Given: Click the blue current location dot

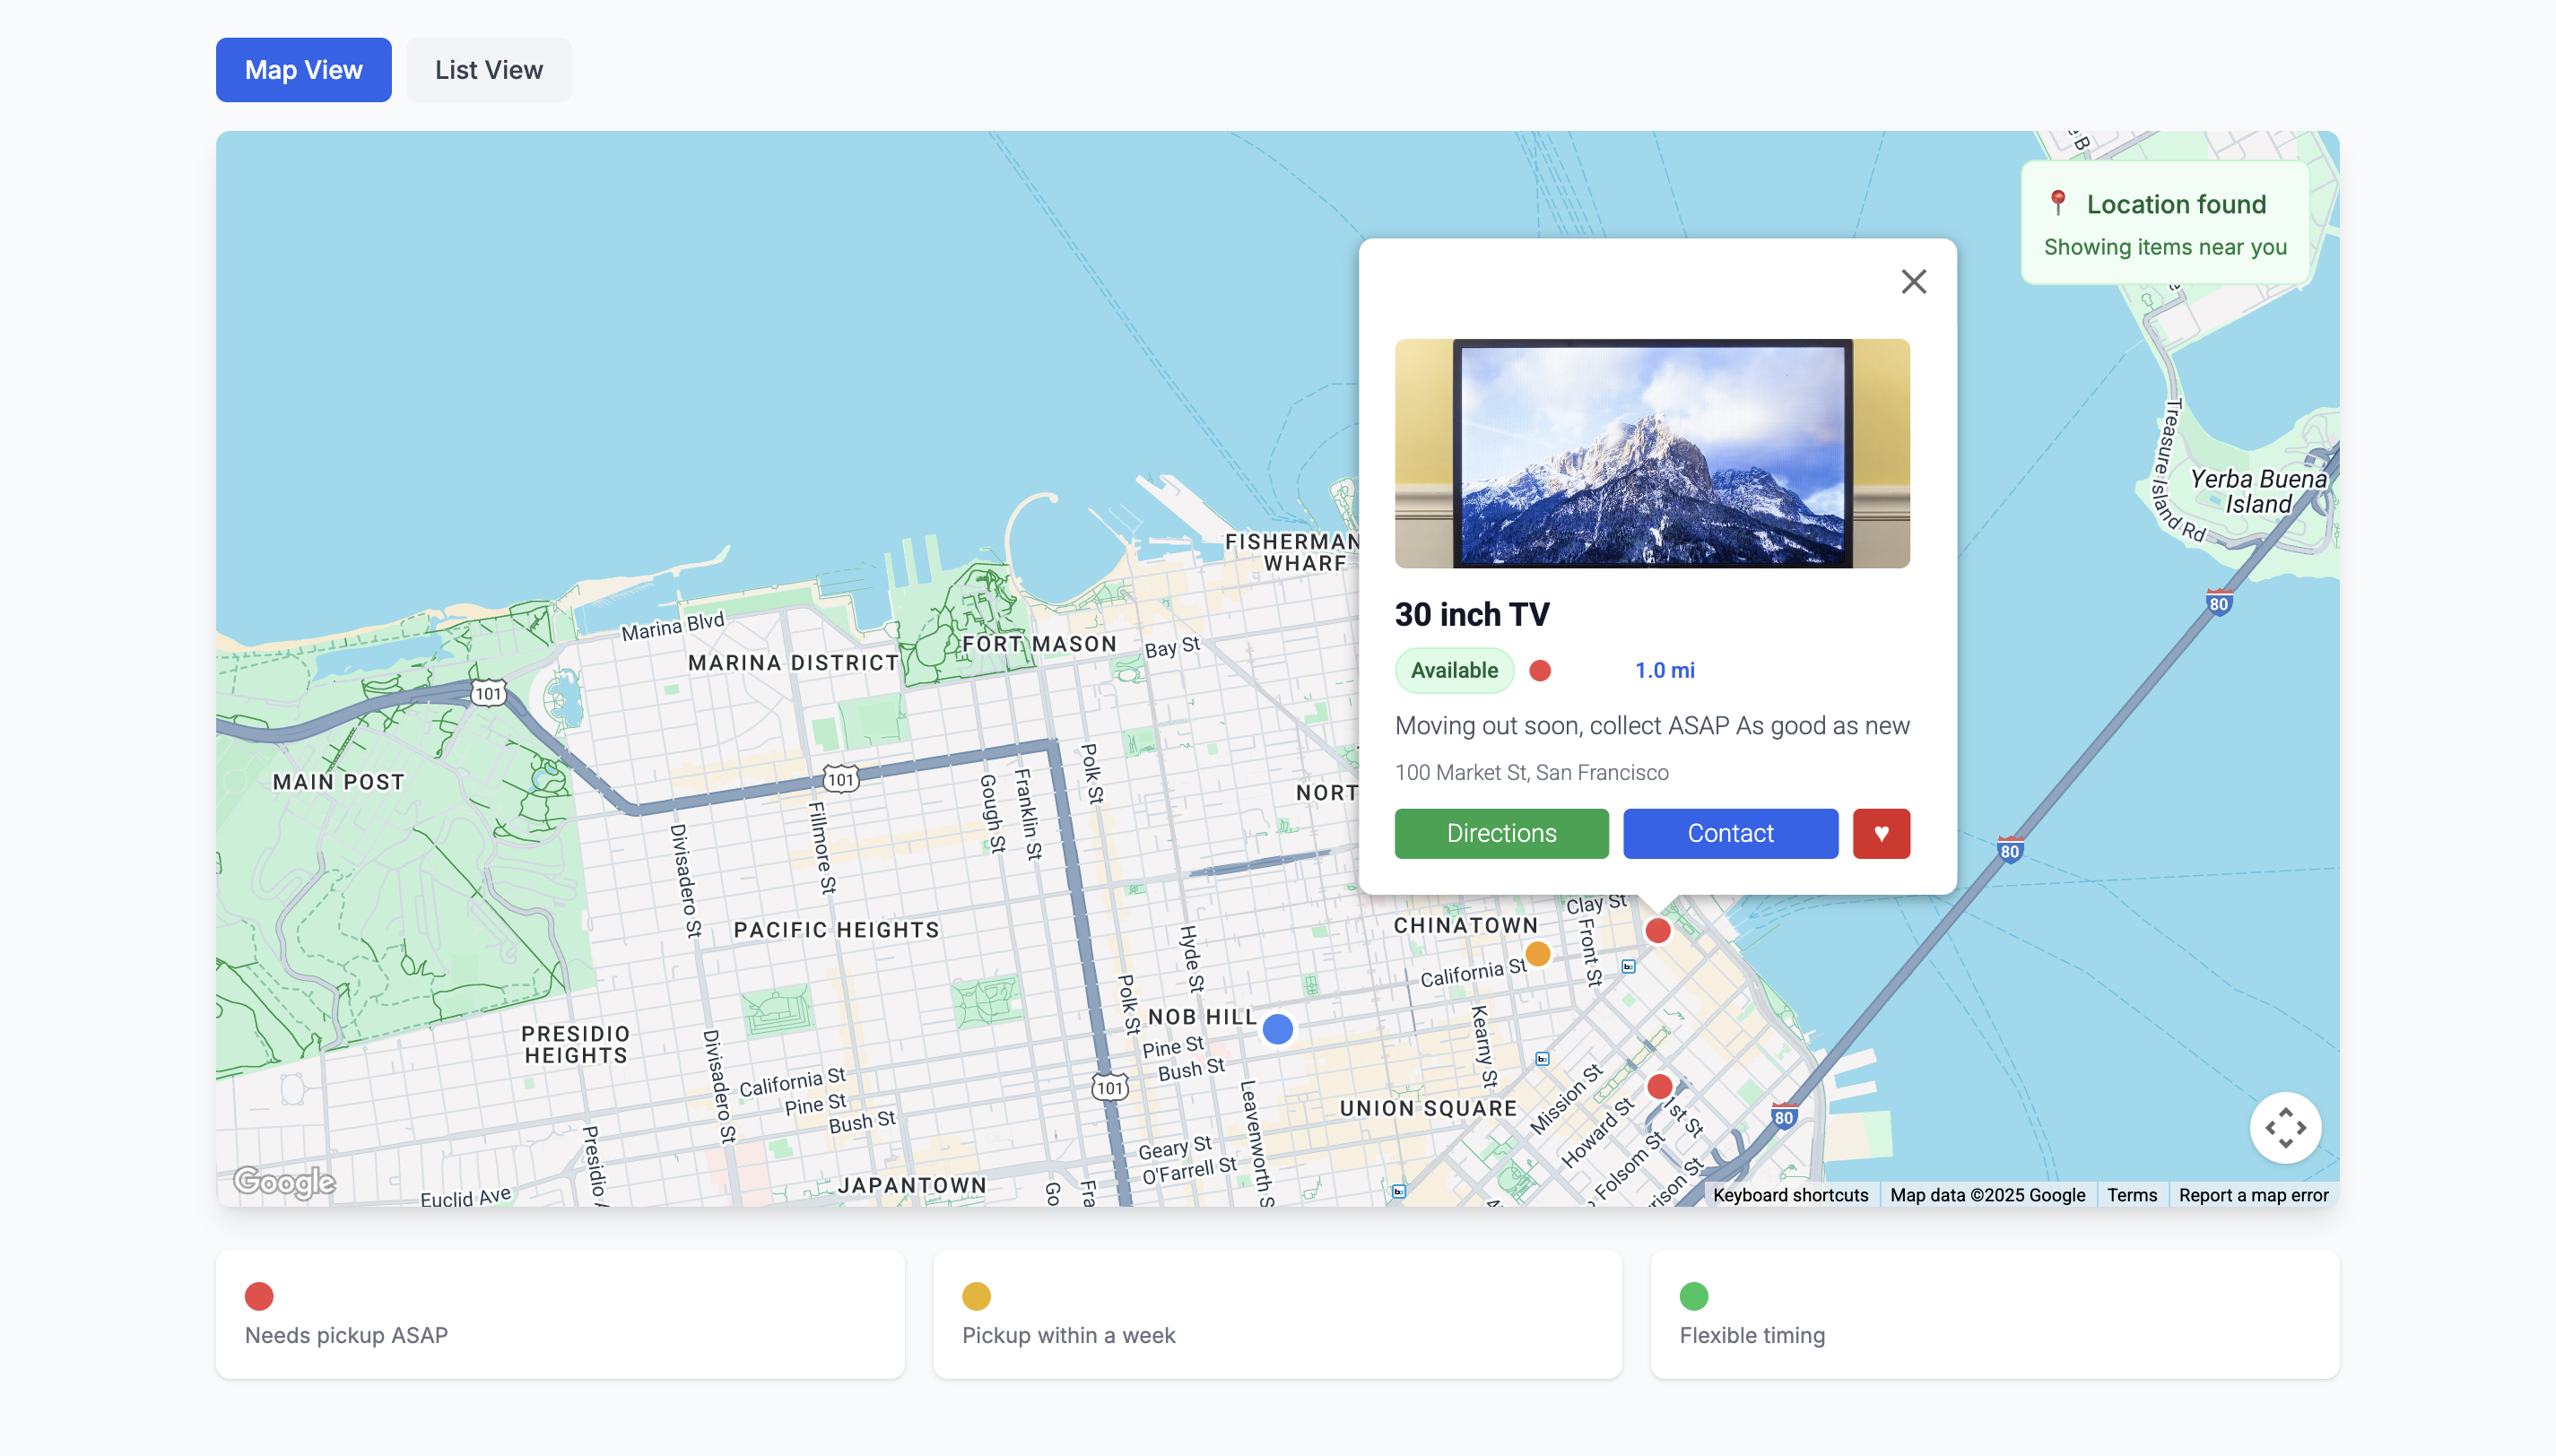Looking at the screenshot, I should 1277,1028.
